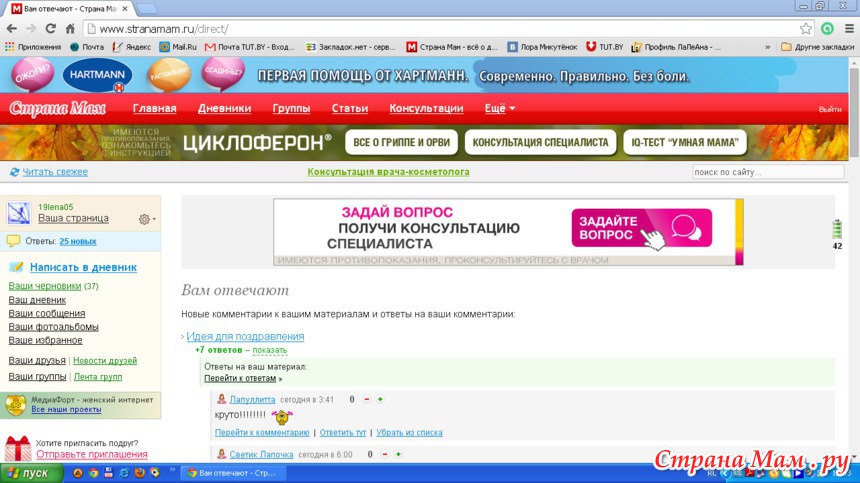Open the Mail.Ru bookmark

[x=178, y=47]
